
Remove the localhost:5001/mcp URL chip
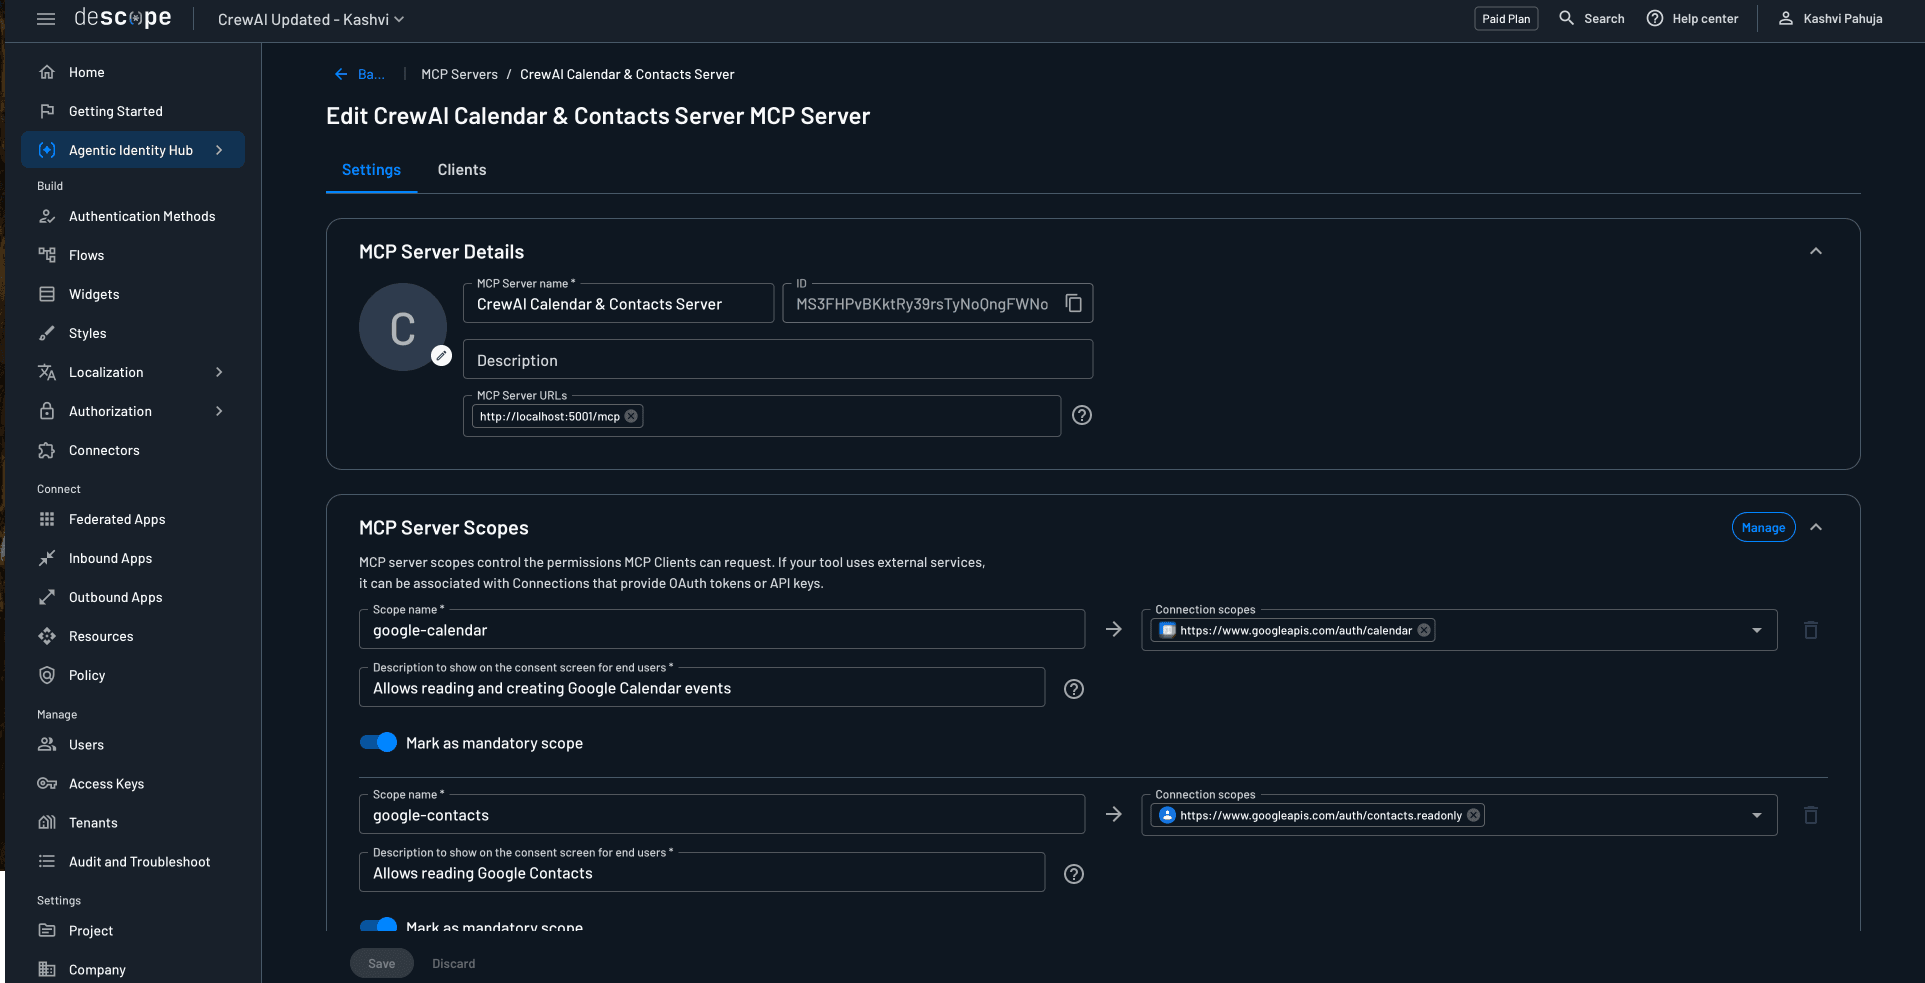click(631, 416)
